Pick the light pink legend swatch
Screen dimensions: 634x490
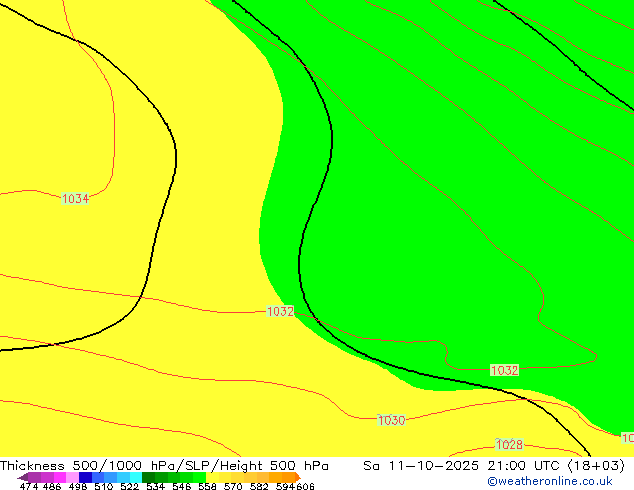tap(72, 477)
